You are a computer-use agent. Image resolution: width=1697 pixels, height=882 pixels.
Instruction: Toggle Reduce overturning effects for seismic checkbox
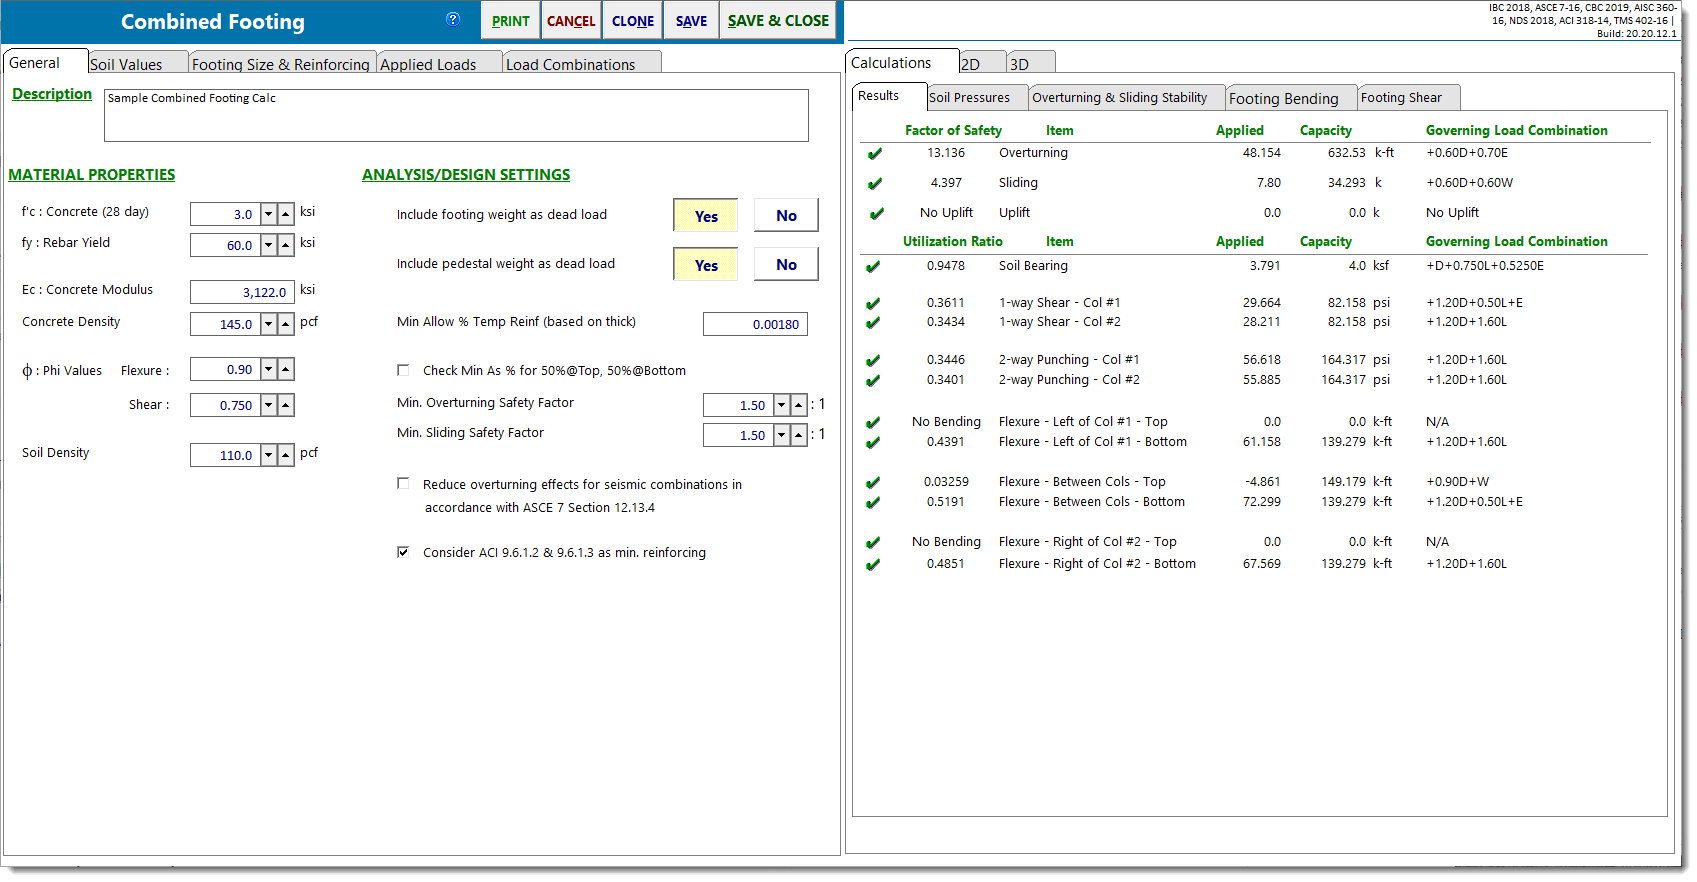[403, 483]
